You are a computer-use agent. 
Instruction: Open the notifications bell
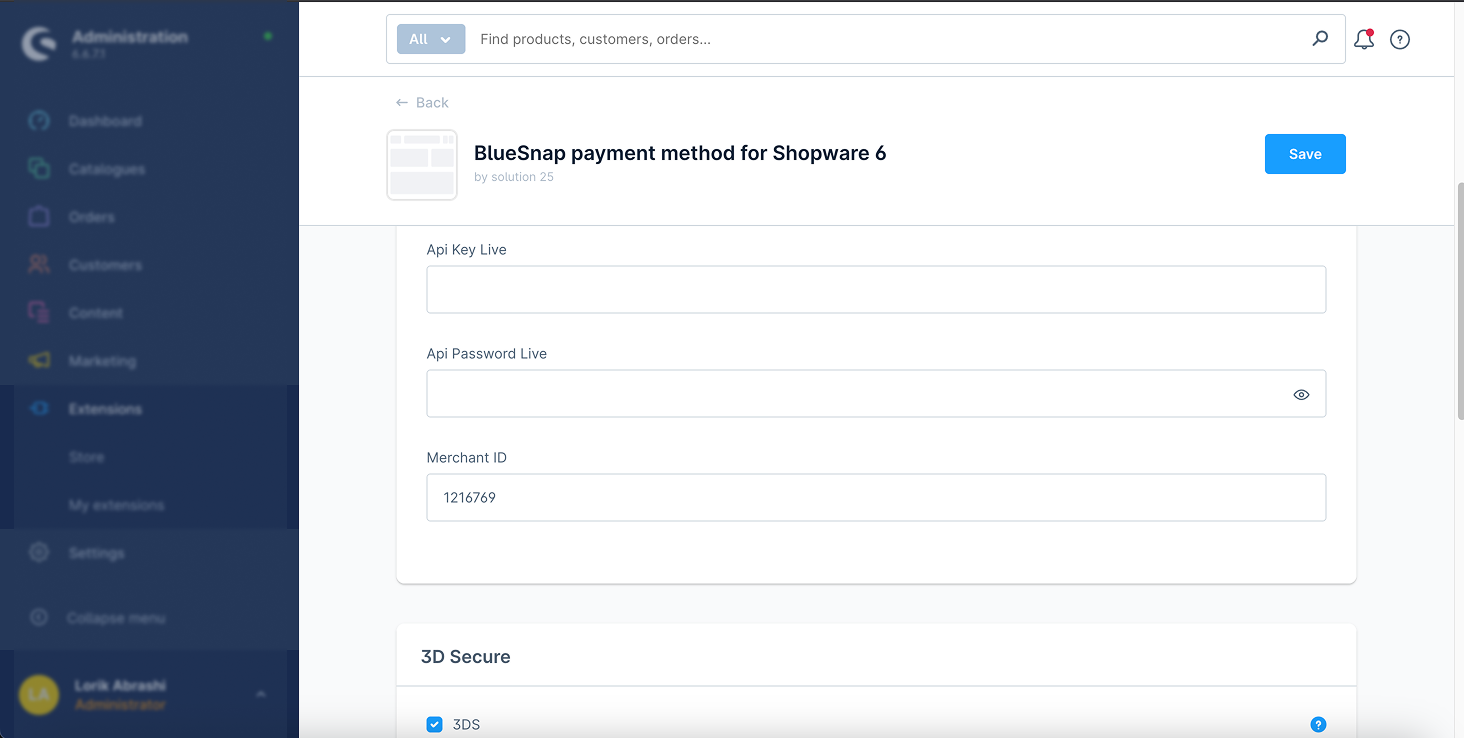1363,40
